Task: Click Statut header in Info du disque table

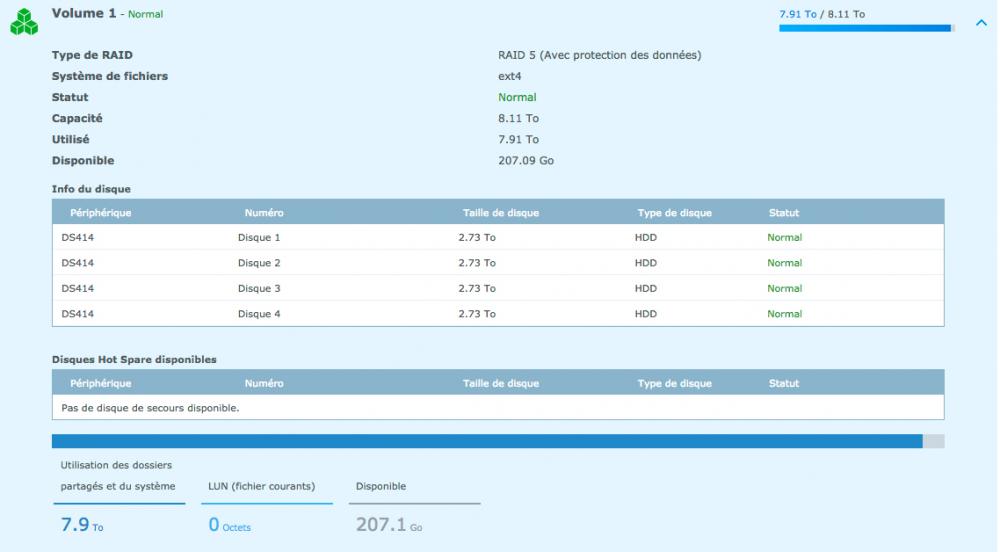Action: (x=783, y=213)
